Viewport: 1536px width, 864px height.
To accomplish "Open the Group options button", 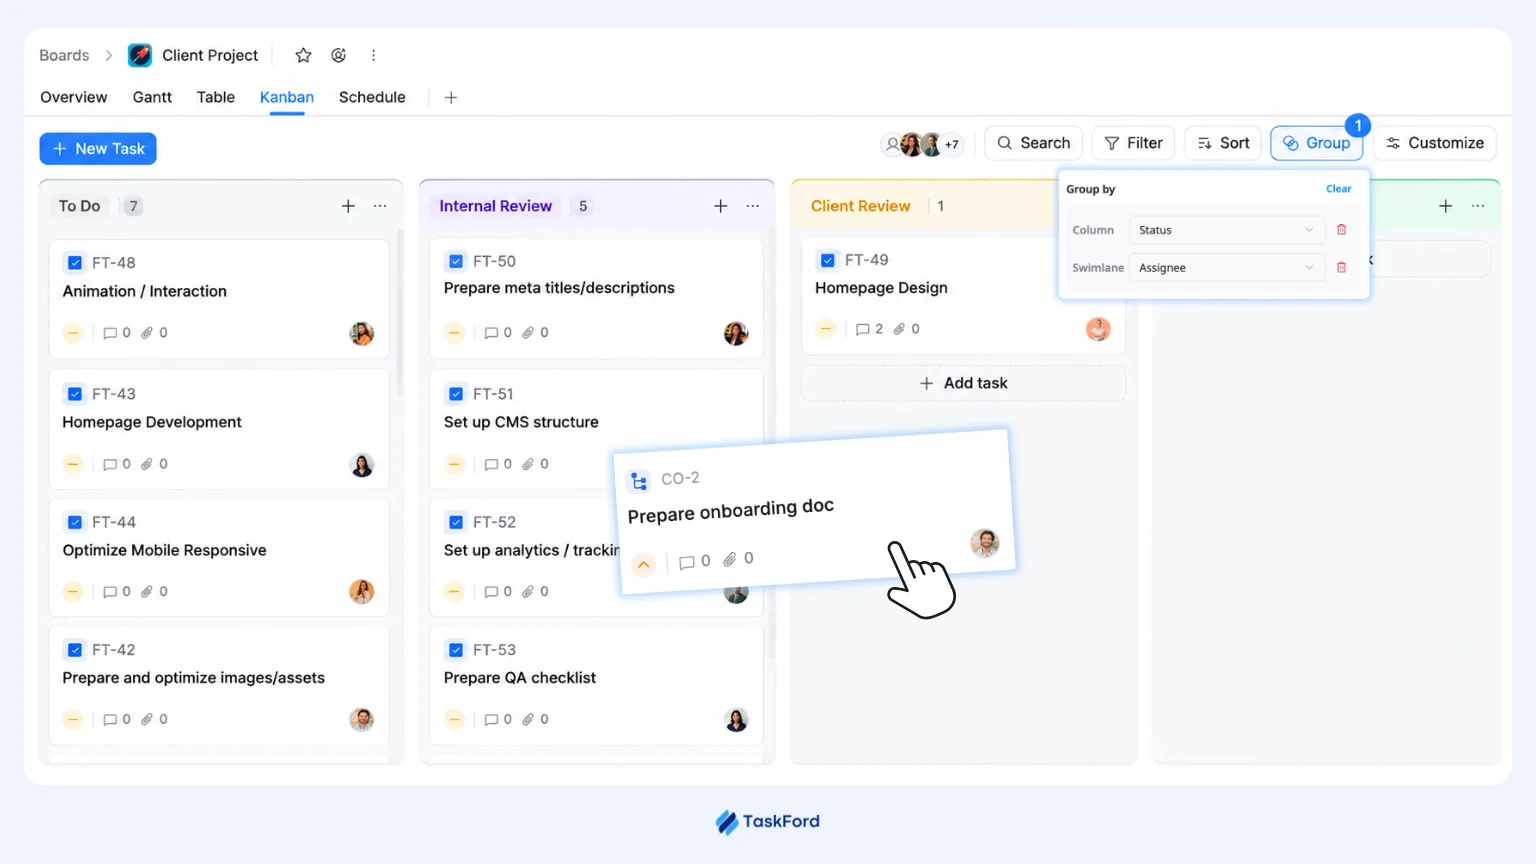I will 1316,143.
